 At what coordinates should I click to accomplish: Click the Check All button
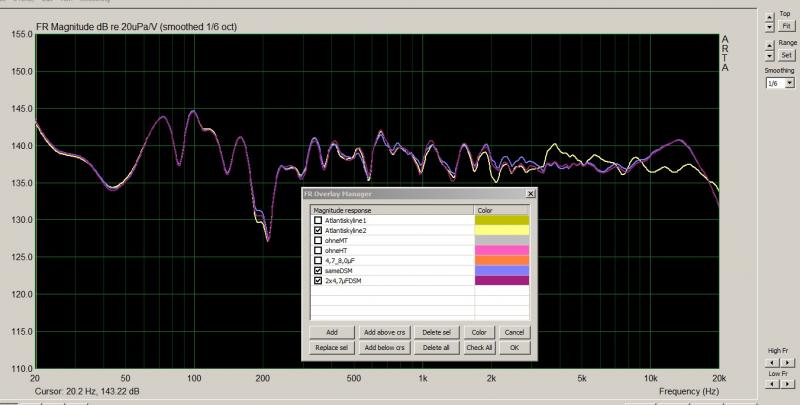click(x=479, y=347)
